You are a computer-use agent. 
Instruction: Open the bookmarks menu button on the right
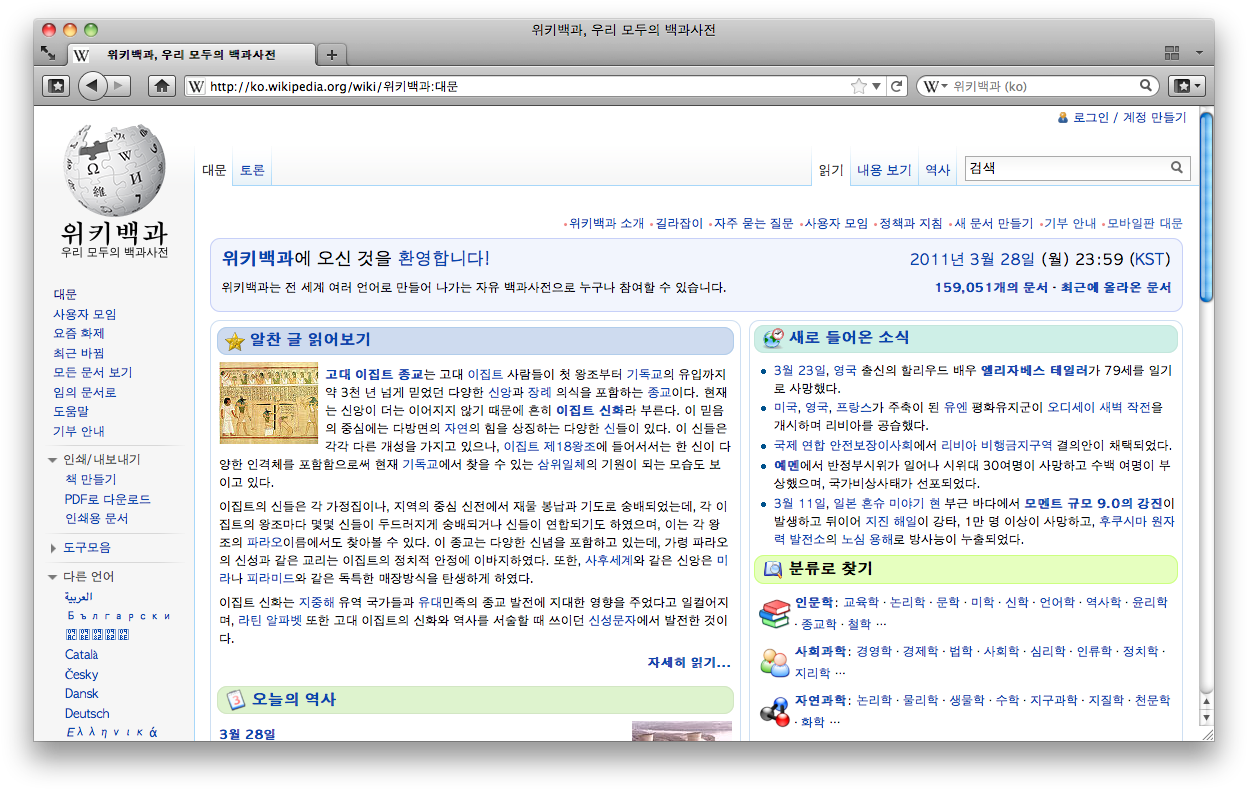(1186, 86)
